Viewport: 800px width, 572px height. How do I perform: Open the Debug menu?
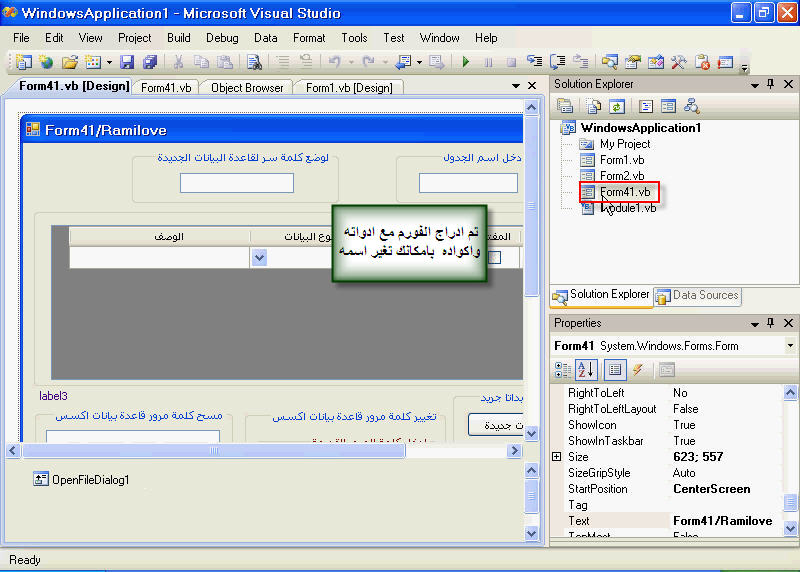pos(222,38)
